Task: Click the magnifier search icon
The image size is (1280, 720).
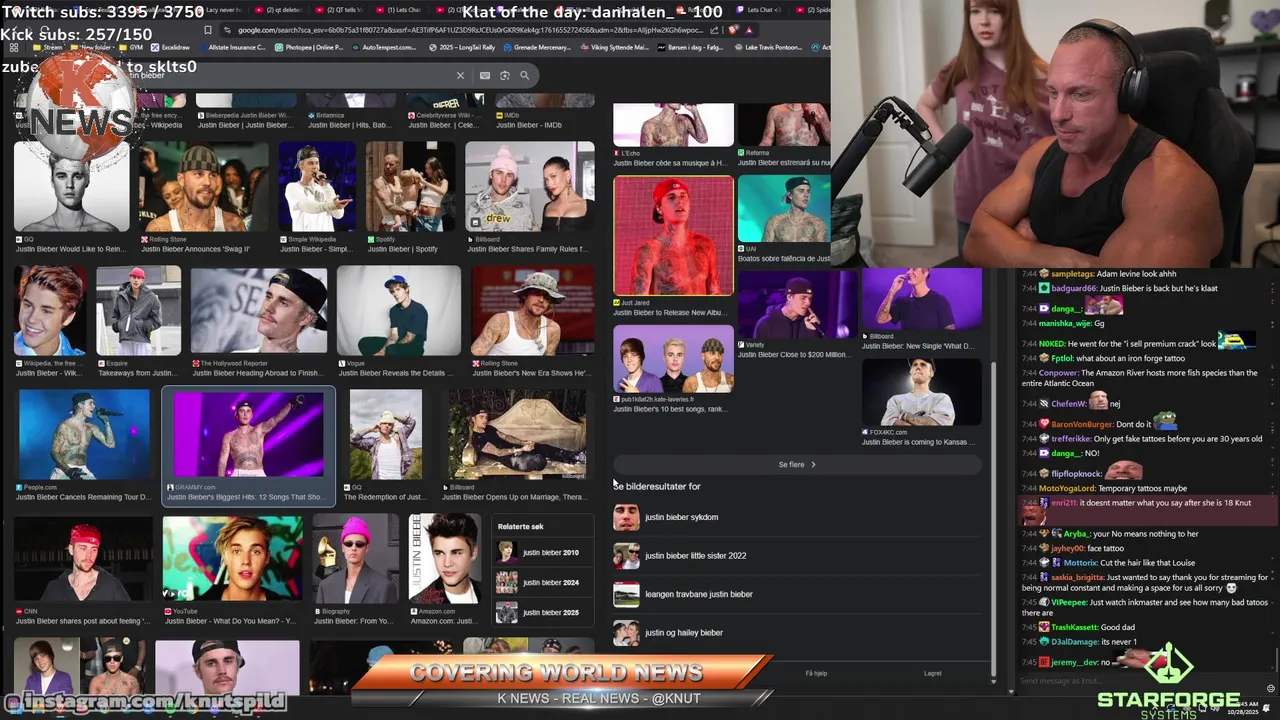Action: point(524,75)
